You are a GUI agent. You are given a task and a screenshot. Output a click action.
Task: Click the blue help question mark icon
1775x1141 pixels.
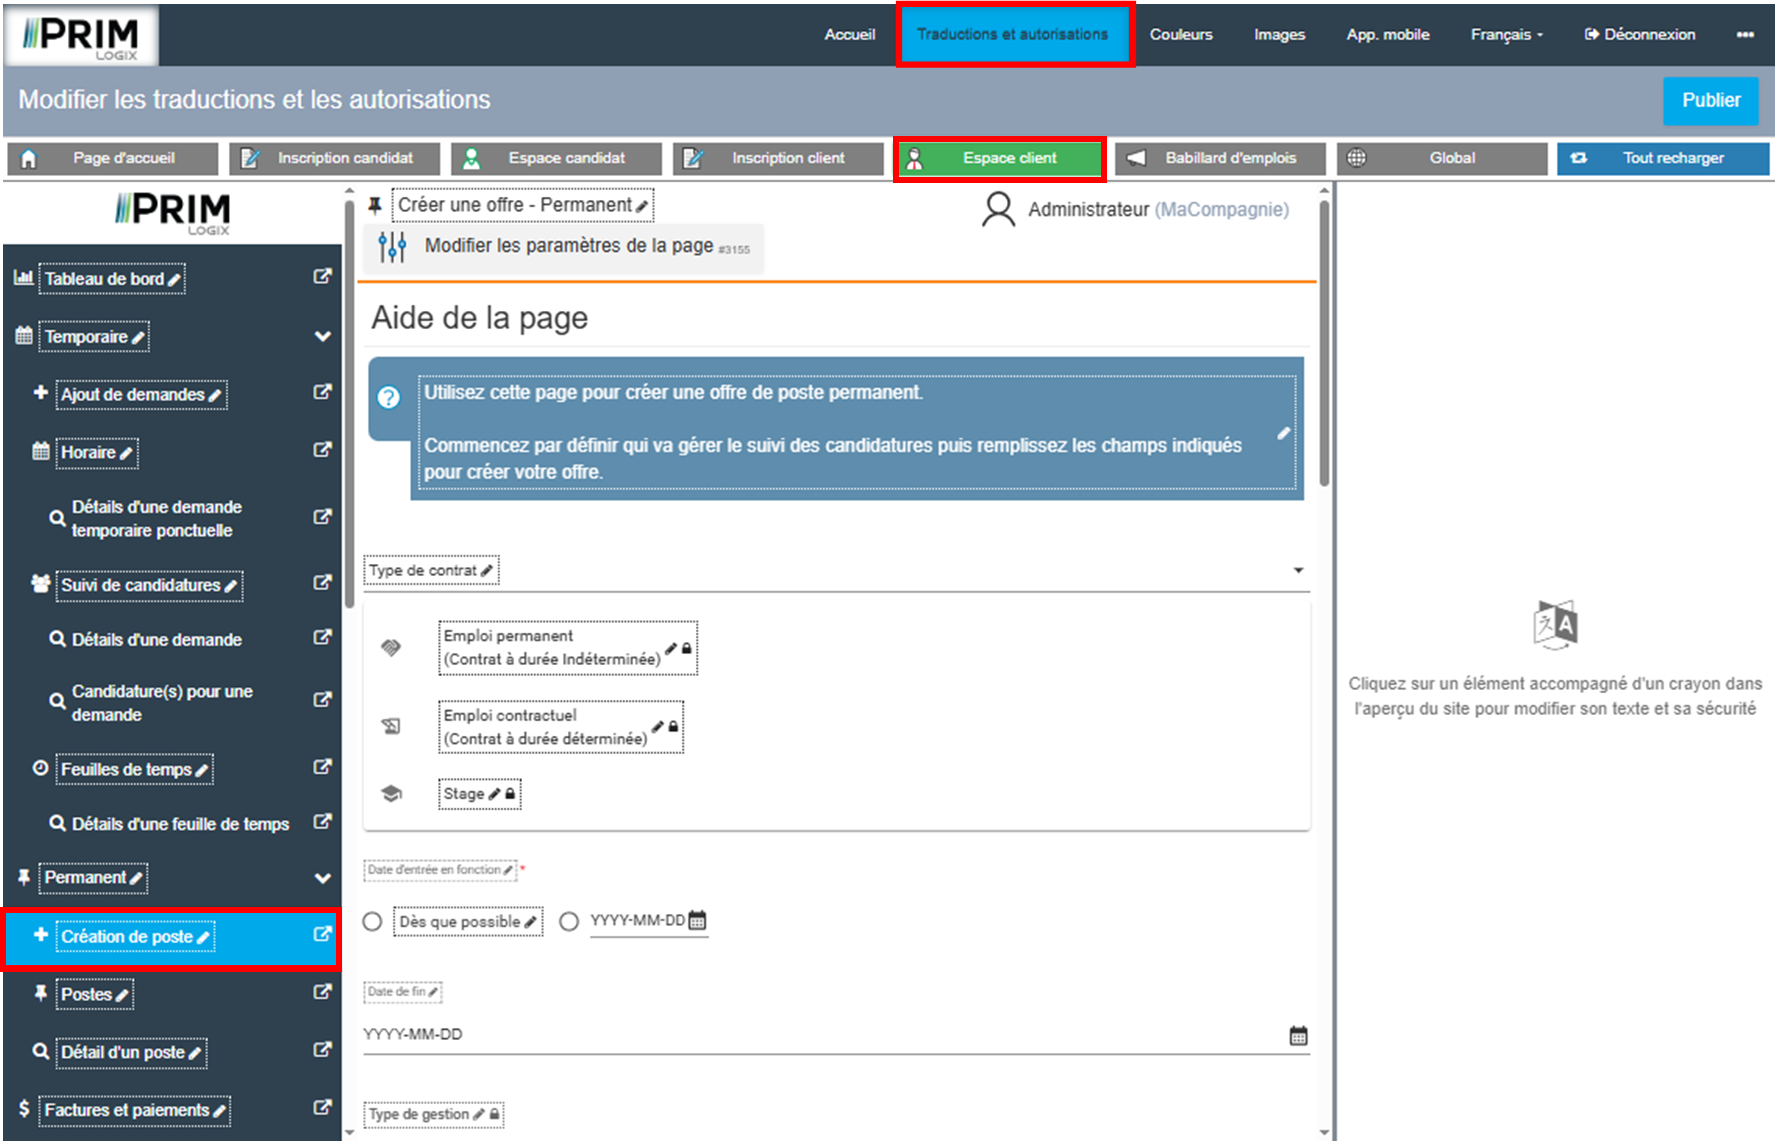point(389,397)
